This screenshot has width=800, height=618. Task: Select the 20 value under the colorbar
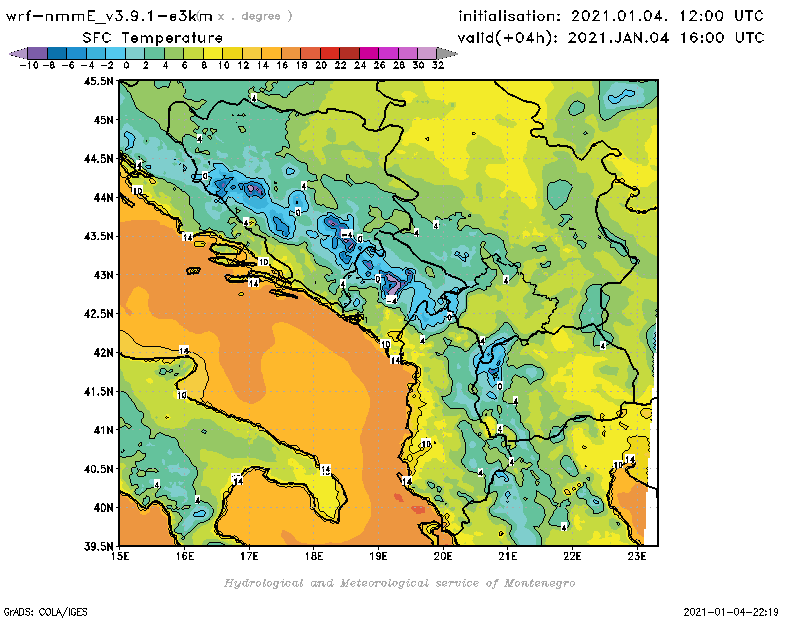click(321, 65)
